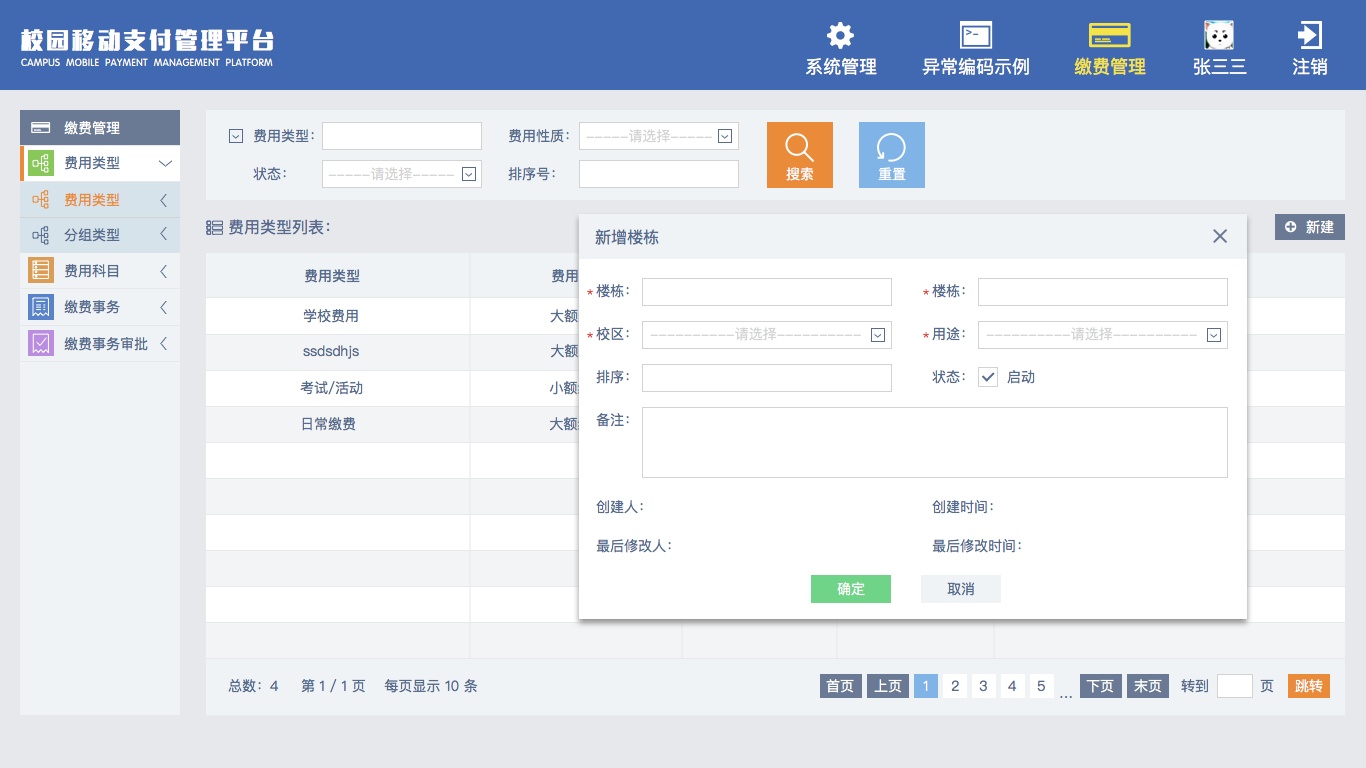Screen dimensions: 1366x768
Task: Uncheck the 启动 status checkbox
Action: tap(988, 377)
